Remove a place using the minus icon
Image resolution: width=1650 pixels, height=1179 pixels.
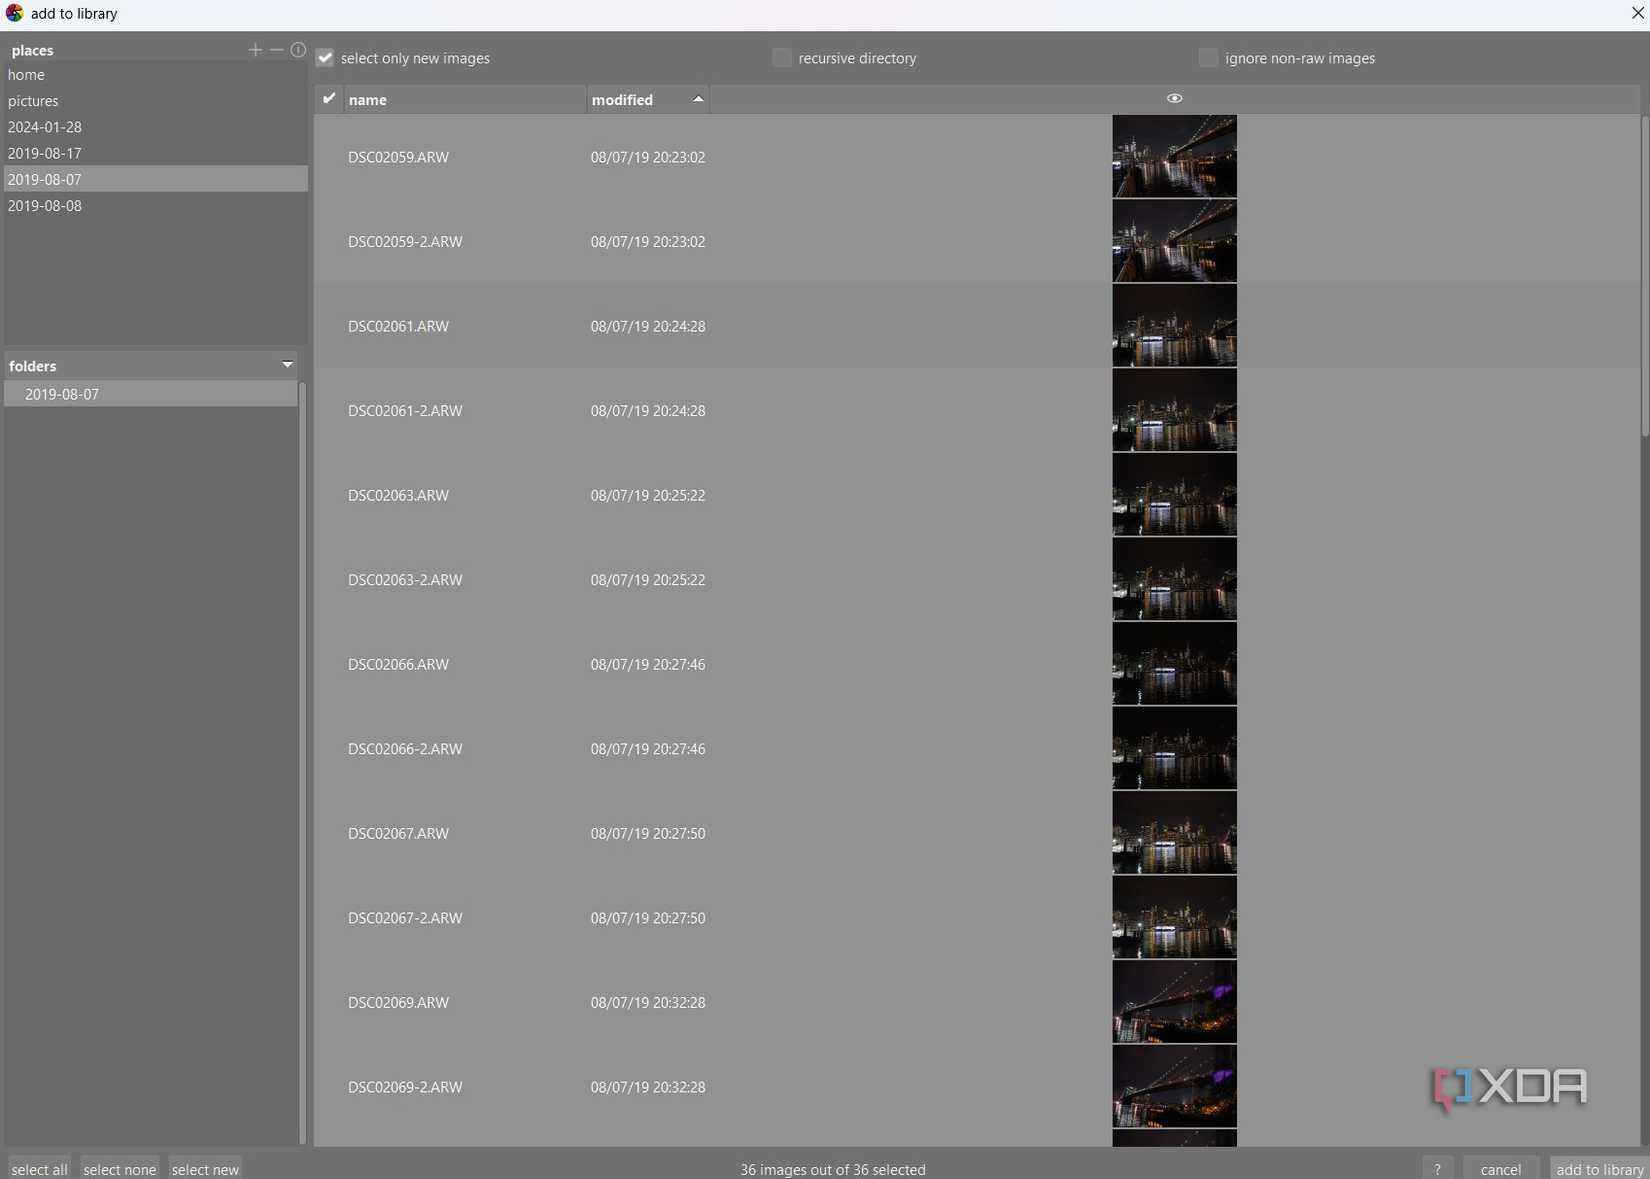pyautogui.click(x=276, y=50)
